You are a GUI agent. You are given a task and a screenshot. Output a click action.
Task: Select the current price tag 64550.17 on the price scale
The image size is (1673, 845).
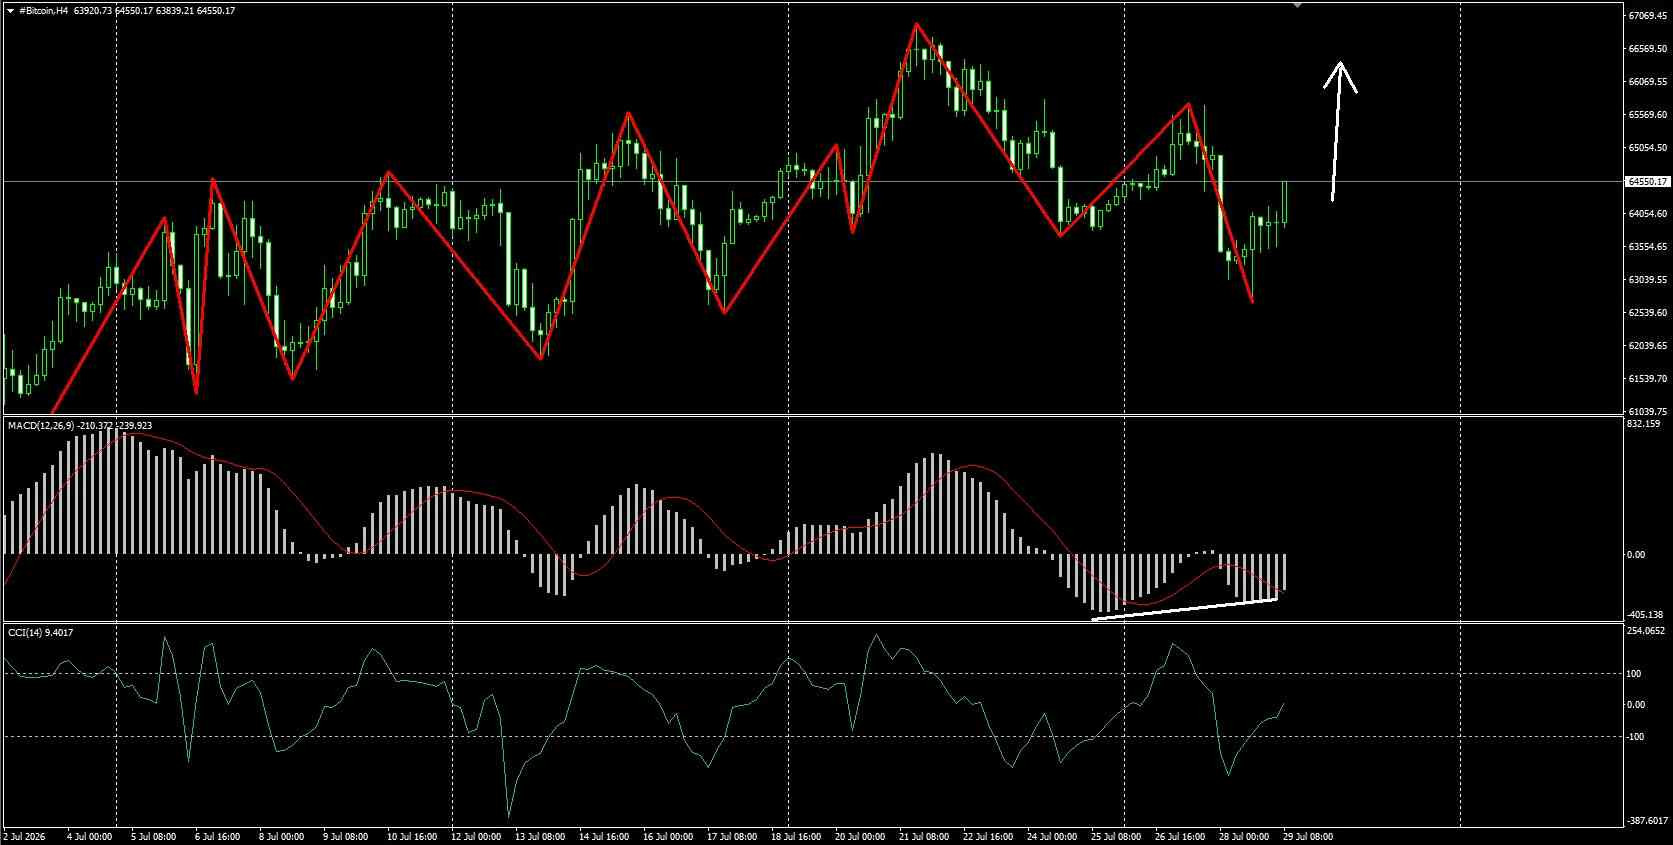click(x=1646, y=182)
